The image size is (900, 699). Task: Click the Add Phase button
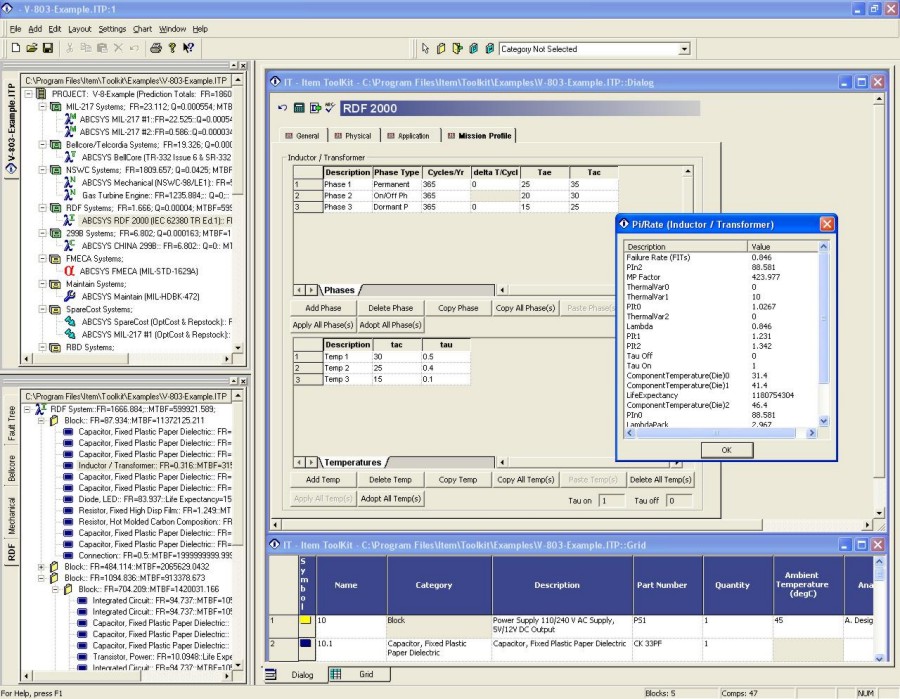pyautogui.click(x=323, y=308)
